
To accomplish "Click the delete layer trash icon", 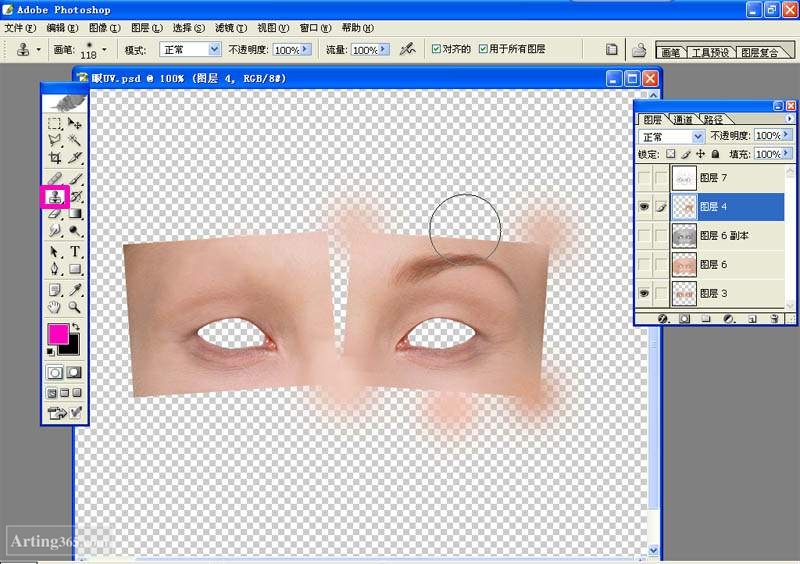I will pos(774,318).
